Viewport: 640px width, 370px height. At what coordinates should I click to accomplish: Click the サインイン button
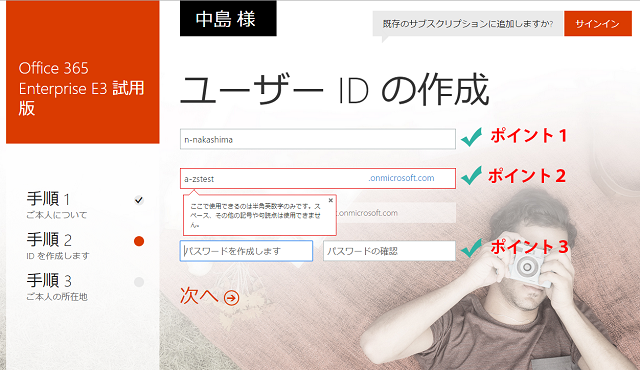pyautogui.click(x=598, y=24)
